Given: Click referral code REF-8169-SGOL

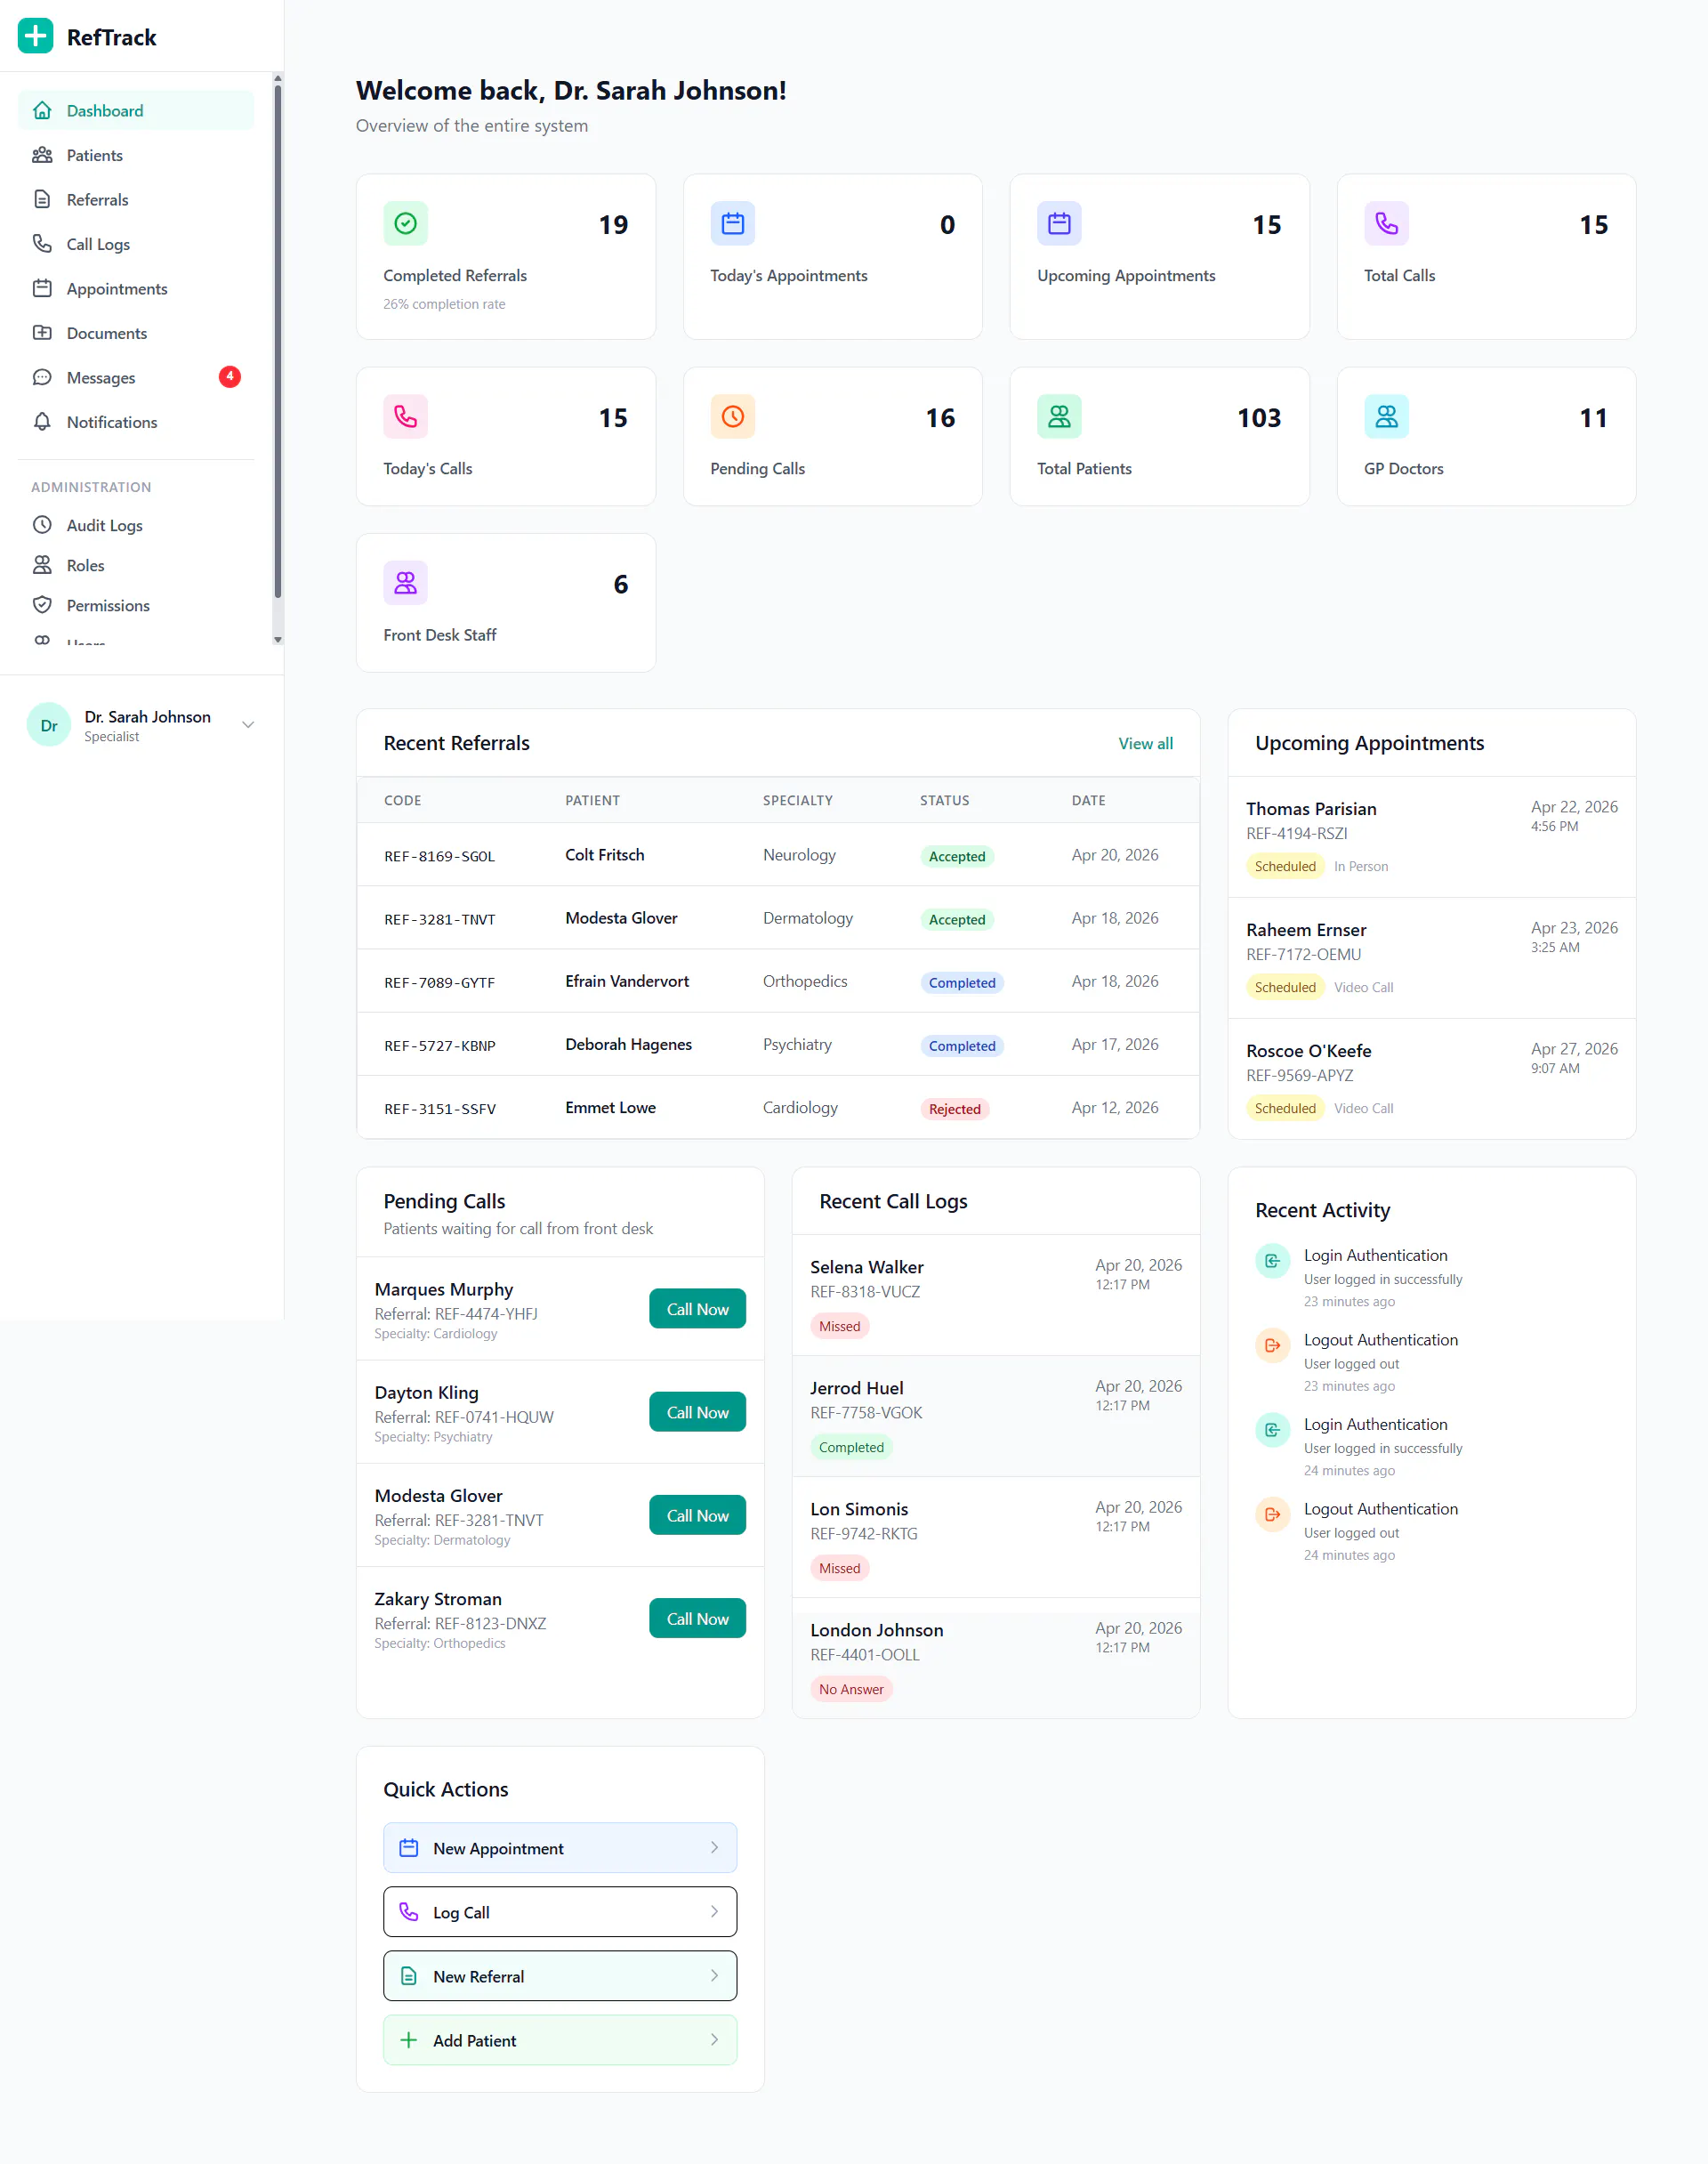Looking at the screenshot, I should 440,856.
